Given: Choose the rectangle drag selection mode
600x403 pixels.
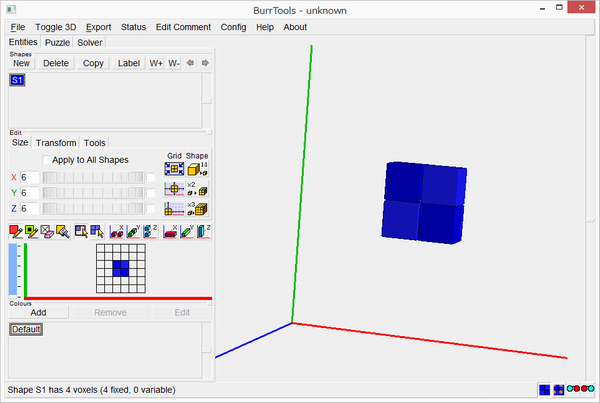Looking at the screenshot, I should click(x=81, y=232).
